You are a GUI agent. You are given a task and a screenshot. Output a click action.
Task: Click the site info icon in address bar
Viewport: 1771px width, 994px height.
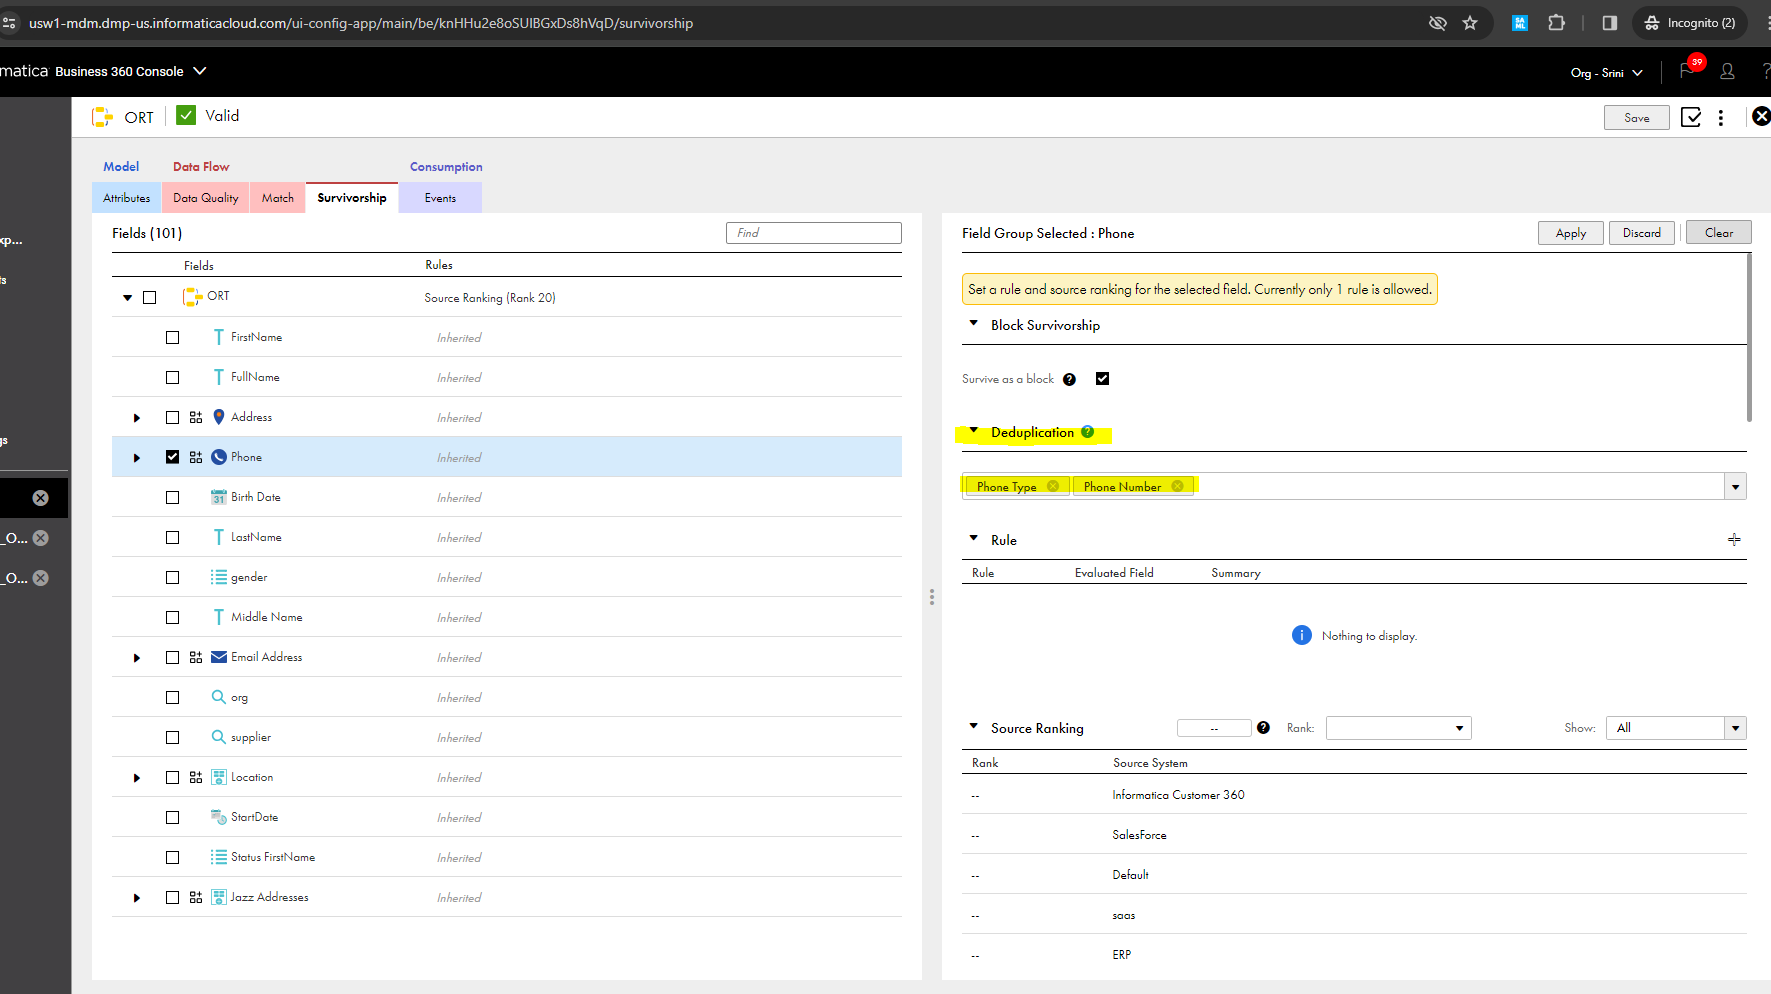coord(9,23)
